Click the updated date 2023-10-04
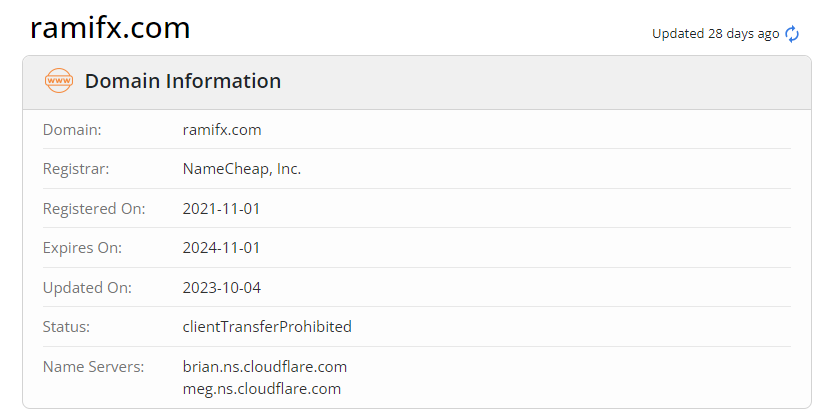The image size is (823, 417). pyautogui.click(x=222, y=288)
